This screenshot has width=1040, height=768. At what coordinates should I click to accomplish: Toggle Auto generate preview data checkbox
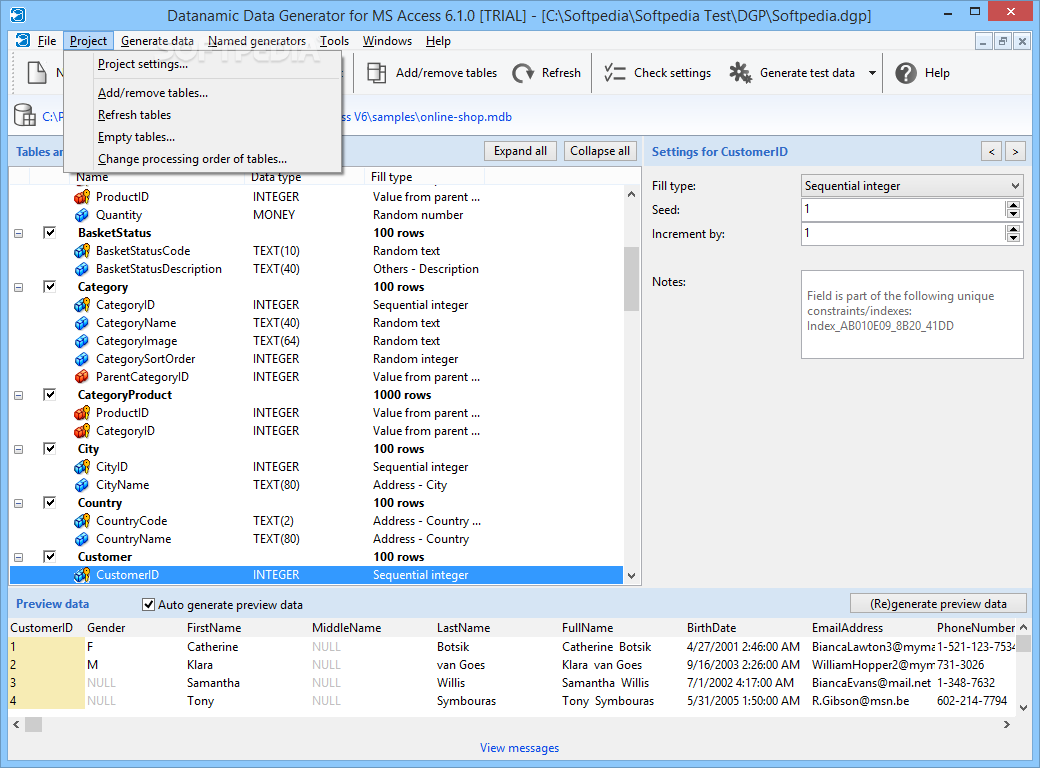(x=149, y=604)
